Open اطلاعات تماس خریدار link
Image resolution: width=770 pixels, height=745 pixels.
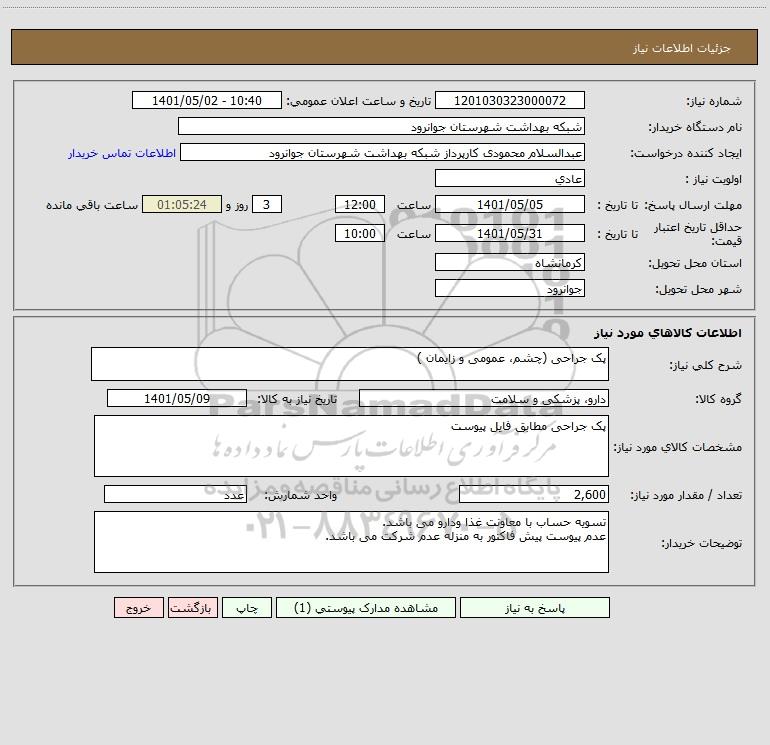tap(122, 153)
